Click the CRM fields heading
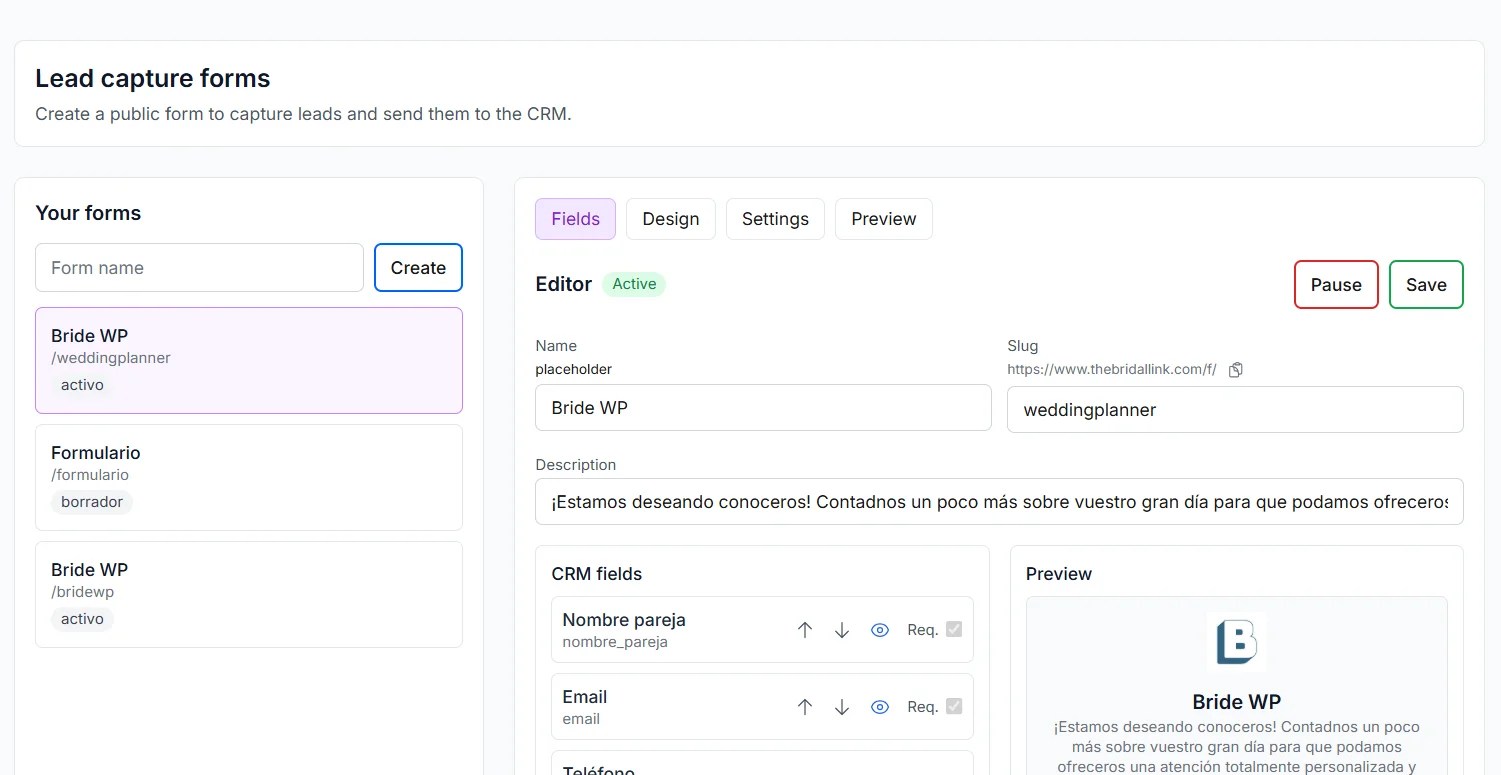Screen dimensions: 1501x775 (x=597, y=574)
